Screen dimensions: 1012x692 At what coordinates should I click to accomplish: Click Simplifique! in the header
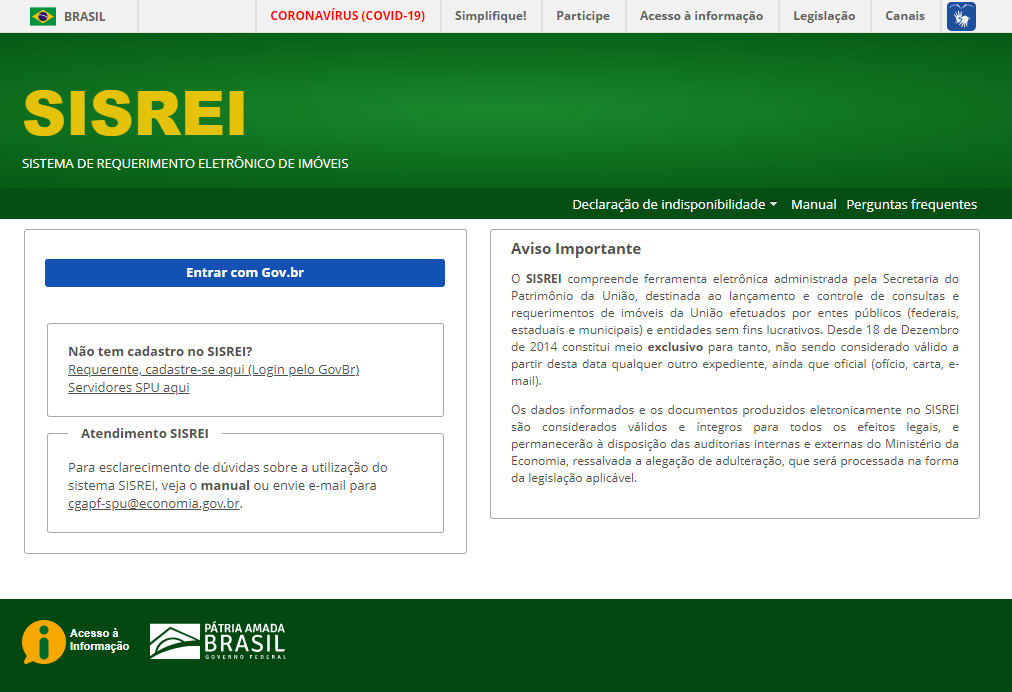pyautogui.click(x=490, y=16)
